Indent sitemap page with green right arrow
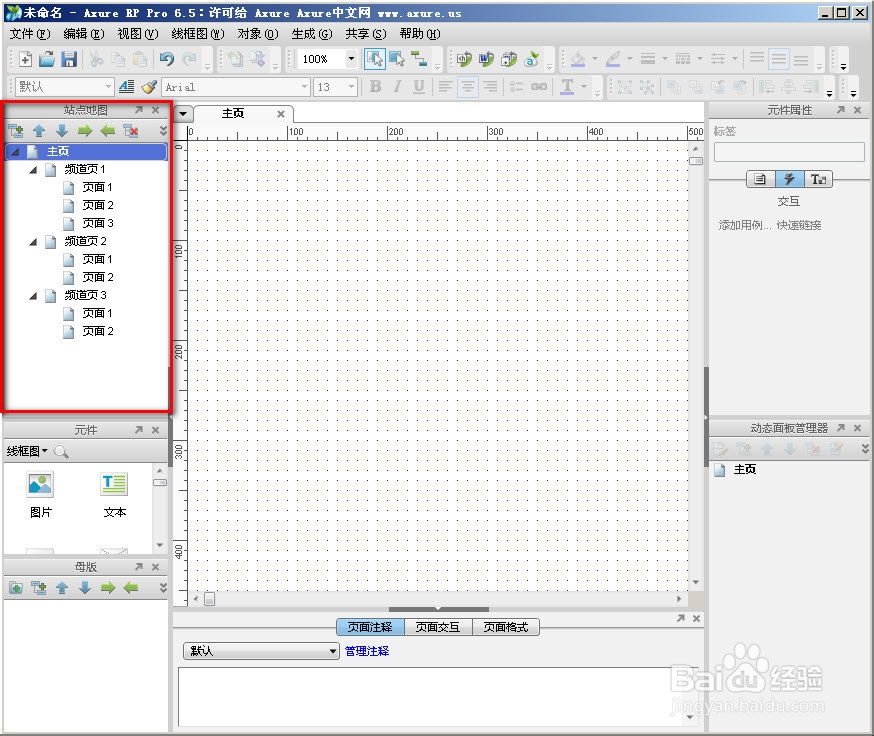Viewport: 874px width, 736px height. [85, 131]
